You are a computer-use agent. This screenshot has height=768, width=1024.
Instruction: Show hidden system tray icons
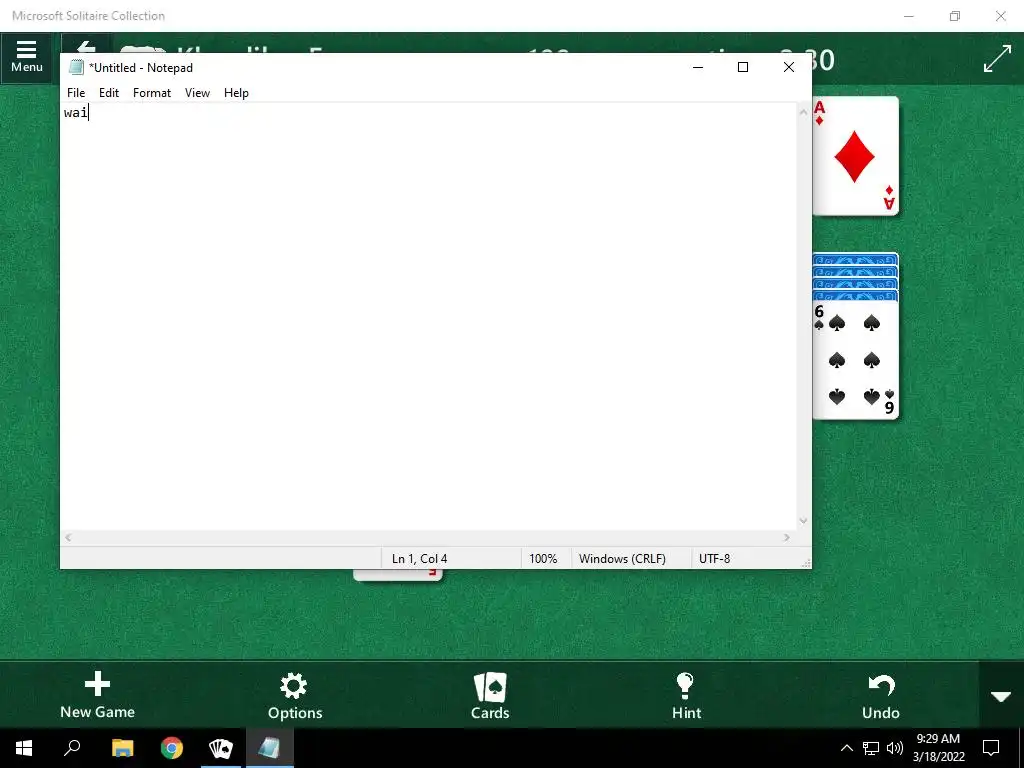point(846,748)
